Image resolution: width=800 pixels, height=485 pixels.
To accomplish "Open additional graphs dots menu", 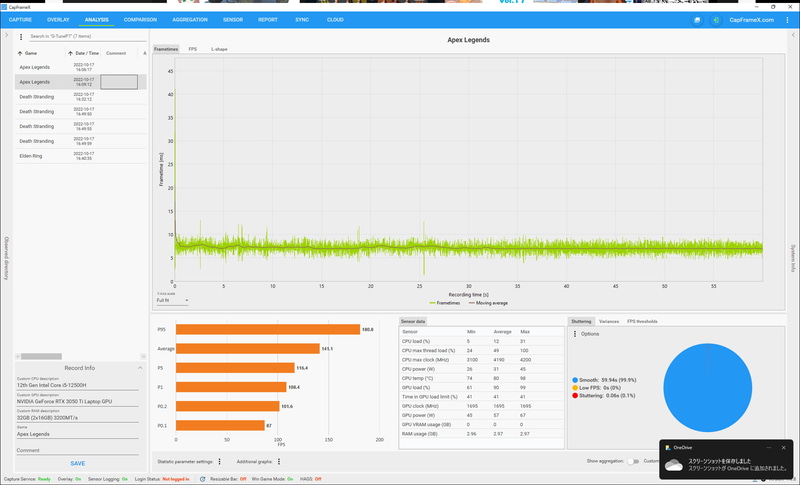I will tap(279, 462).
